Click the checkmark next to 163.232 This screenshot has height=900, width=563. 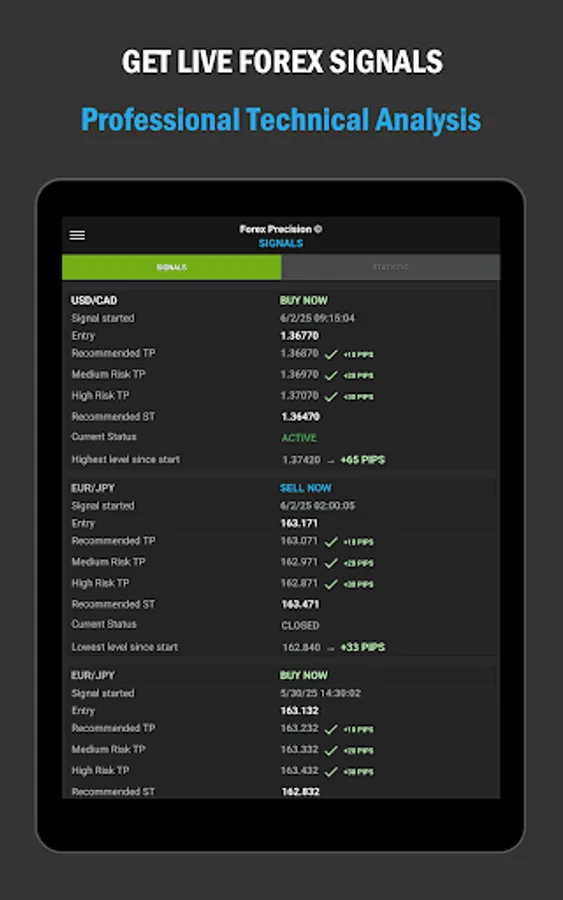331,730
